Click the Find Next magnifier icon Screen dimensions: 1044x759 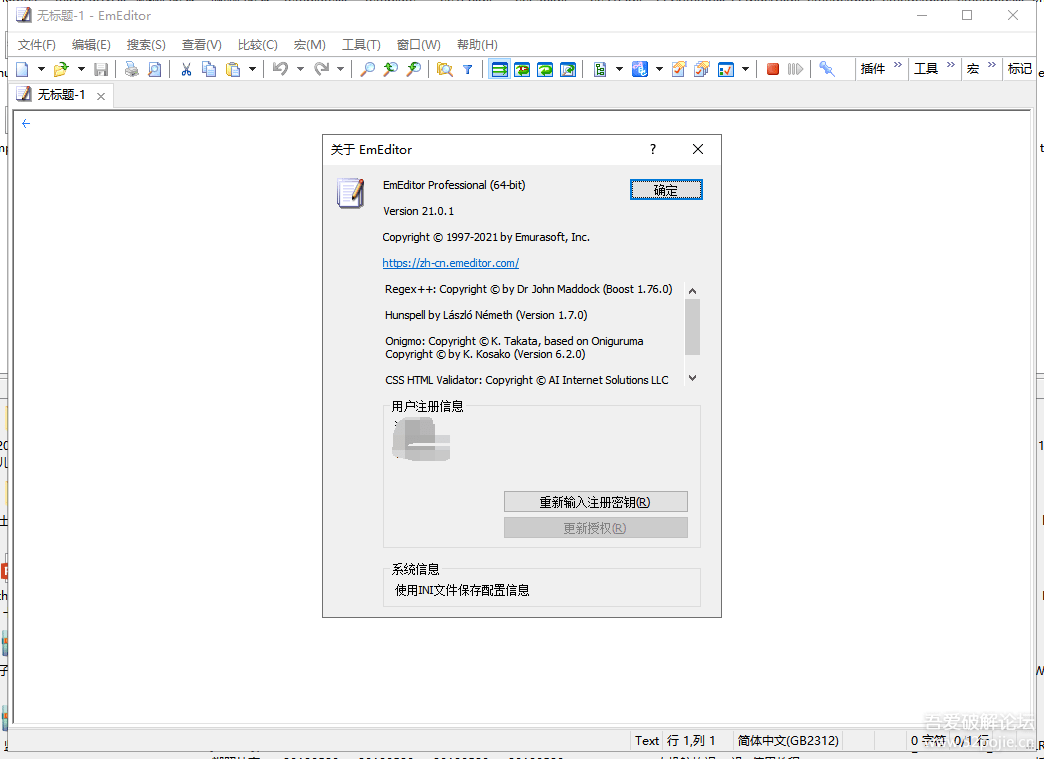pyautogui.click(x=413, y=69)
